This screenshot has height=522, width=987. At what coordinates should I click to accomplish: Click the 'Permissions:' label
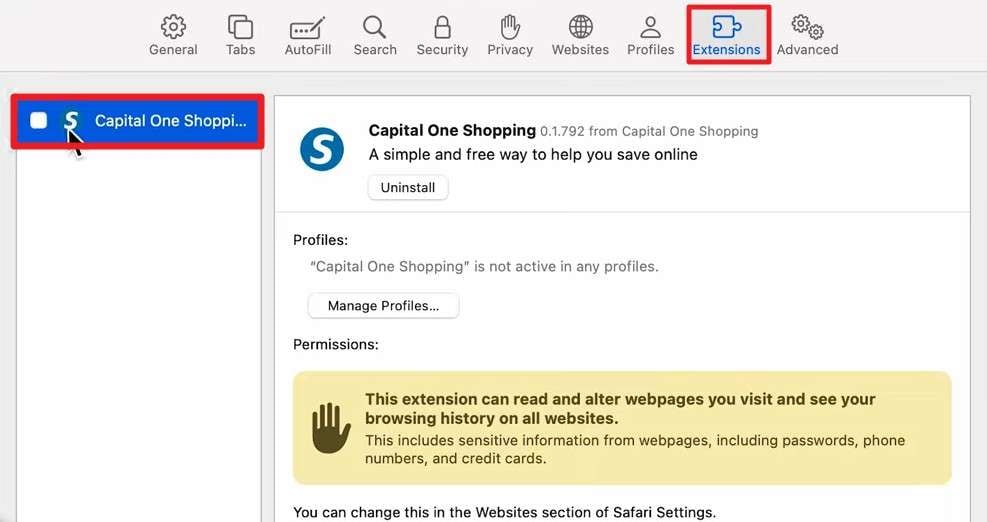pyautogui.click(x=336, y=344)
